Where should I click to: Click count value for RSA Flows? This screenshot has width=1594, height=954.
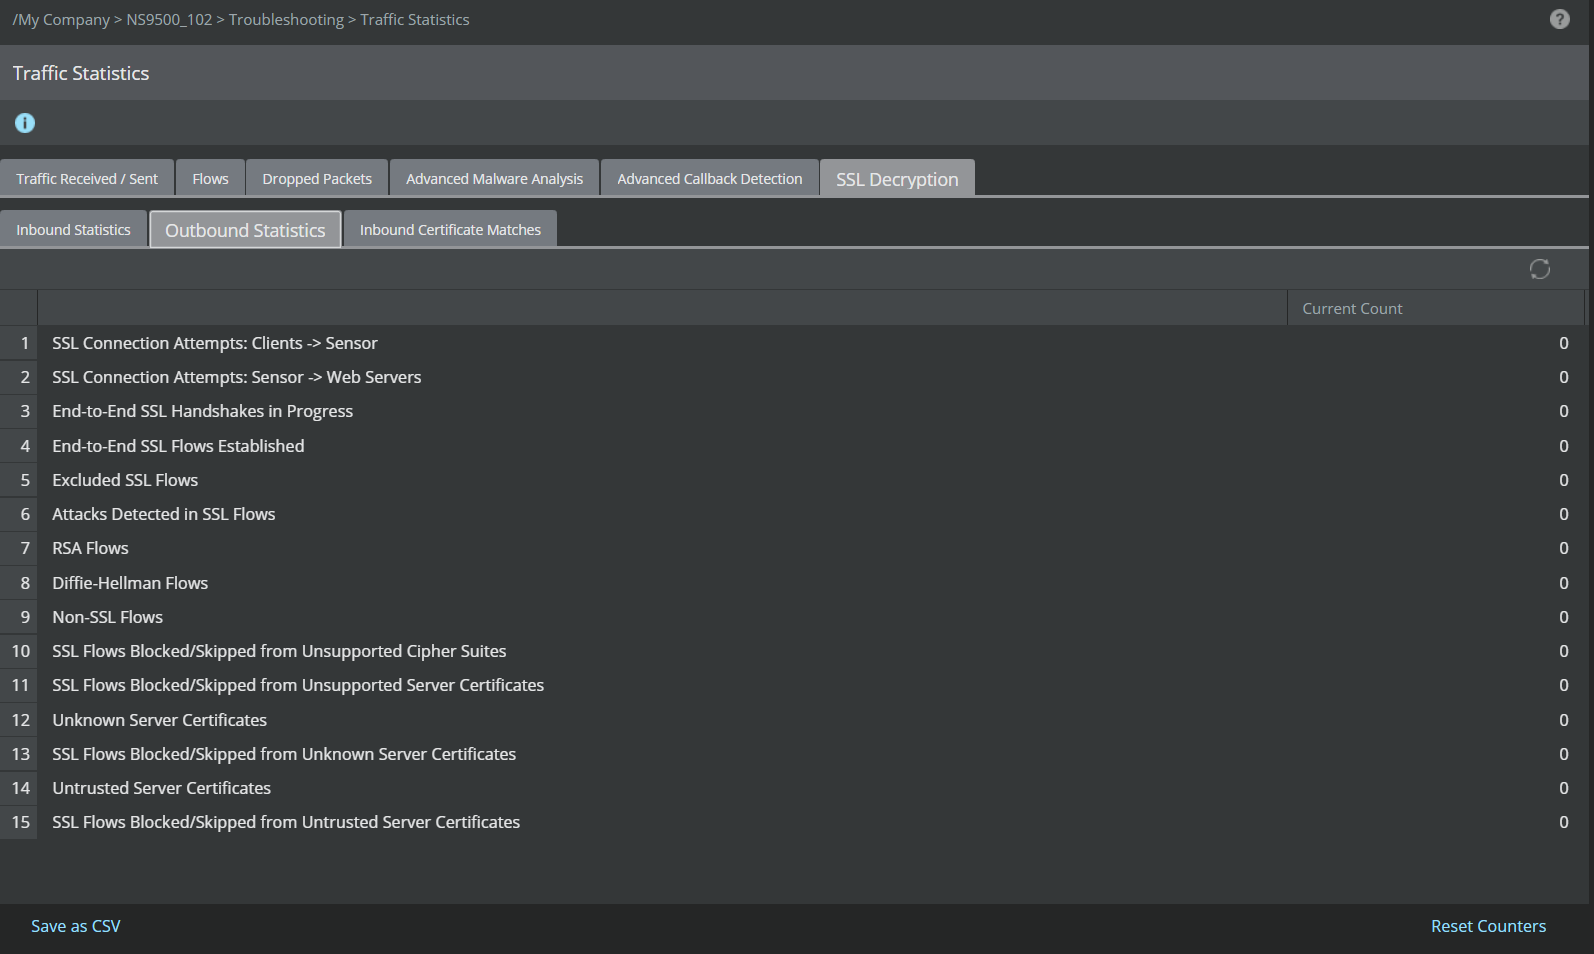click(1563, 548)
